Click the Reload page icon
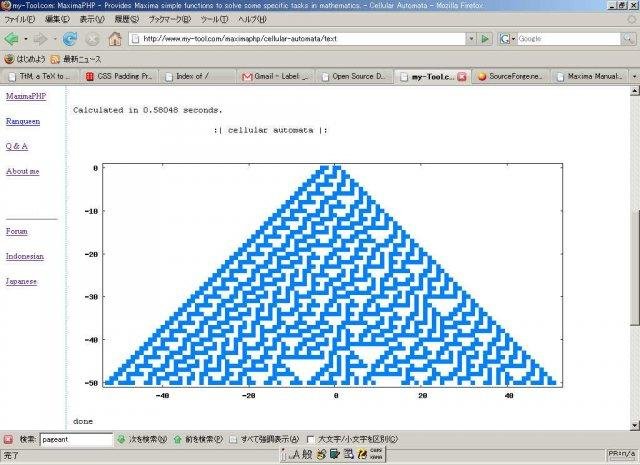 tap(69, 39)
